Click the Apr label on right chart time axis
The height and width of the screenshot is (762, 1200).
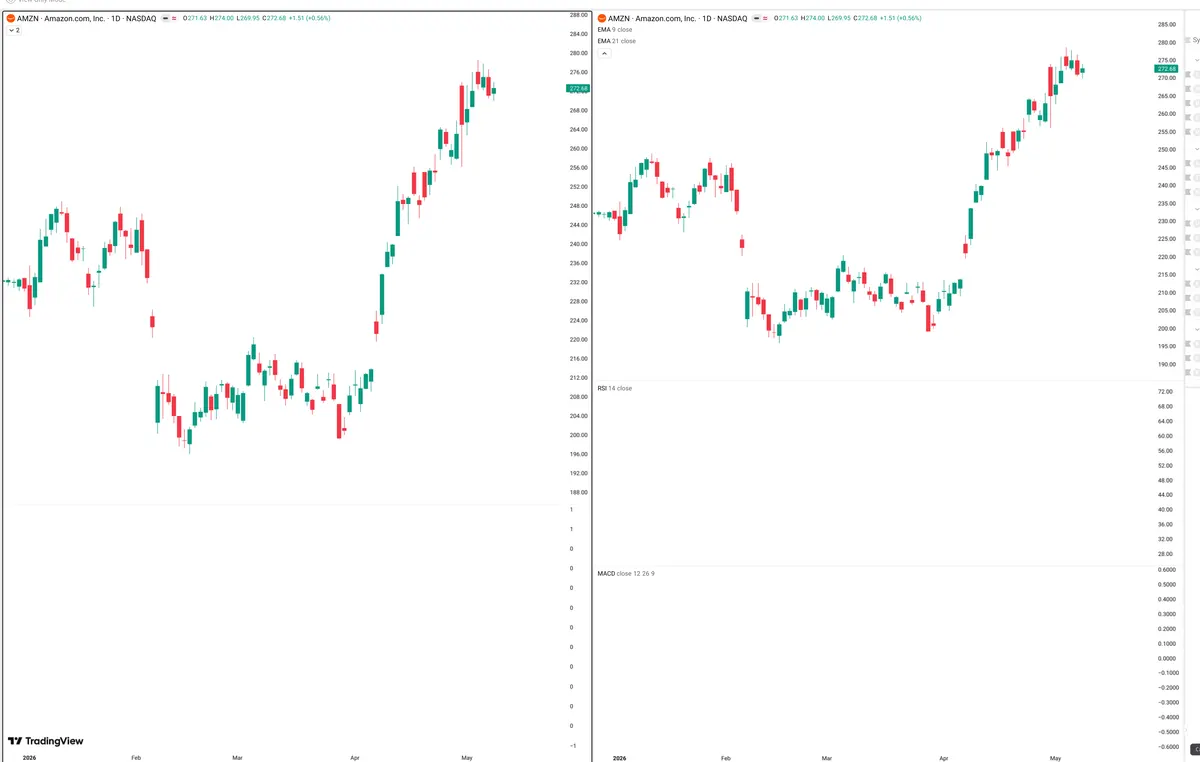point(943,759)
